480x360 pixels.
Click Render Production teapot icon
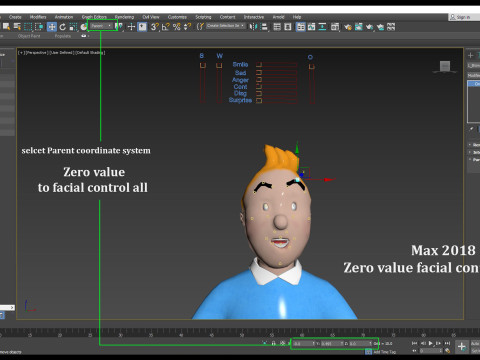[369, 27]
